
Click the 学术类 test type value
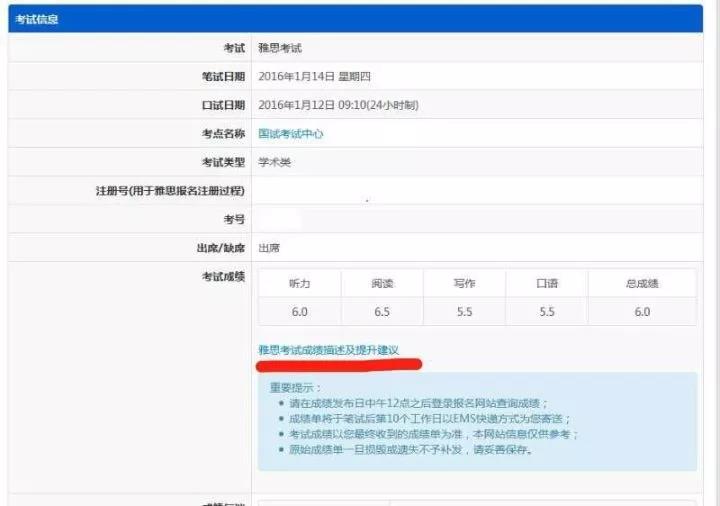pos(274,162)
